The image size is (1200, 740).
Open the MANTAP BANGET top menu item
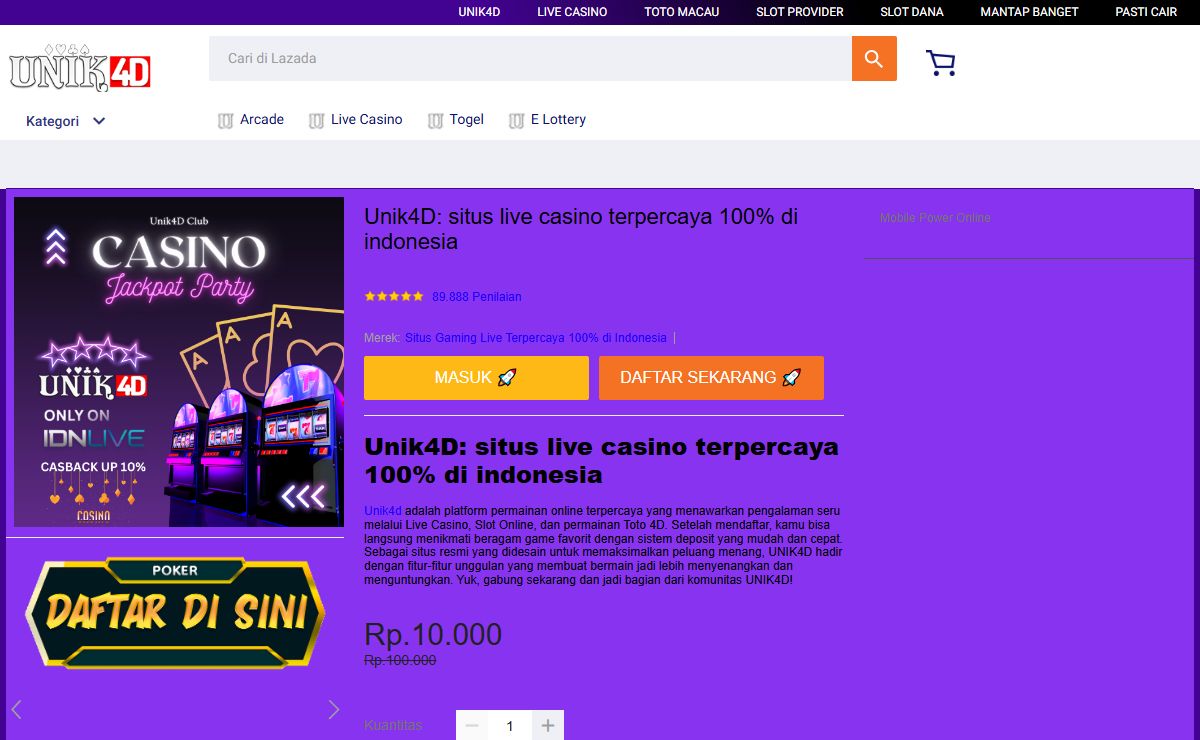pos(1029,12)
